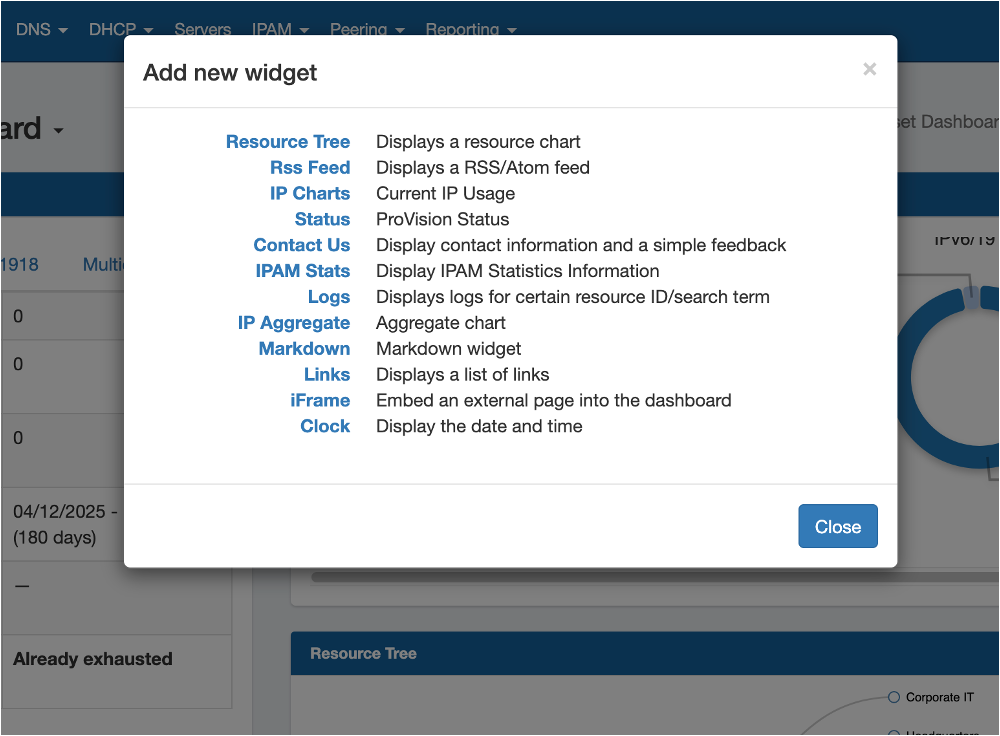Add the Resource Tree widget
Viewport: 1000px width, 736px height.
tap(288, 142)
